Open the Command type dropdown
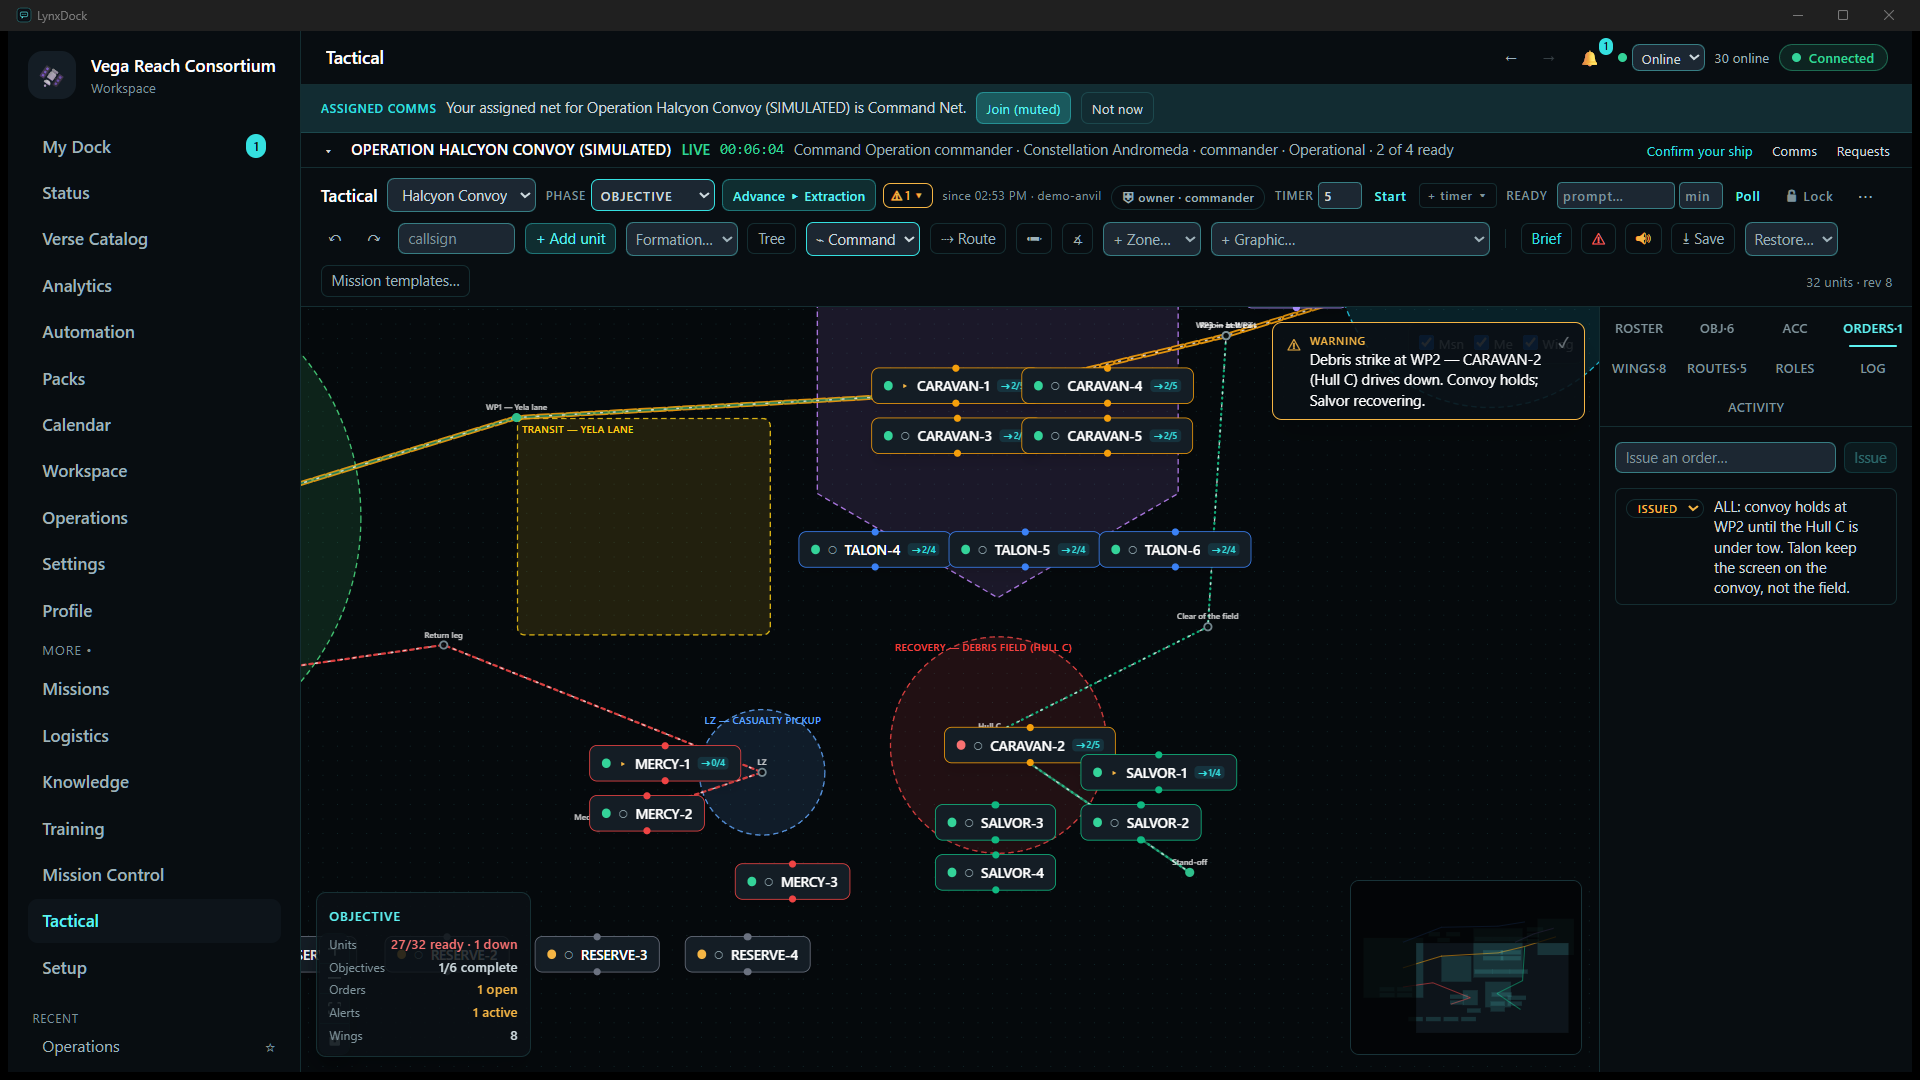 (x=863, y=240)
